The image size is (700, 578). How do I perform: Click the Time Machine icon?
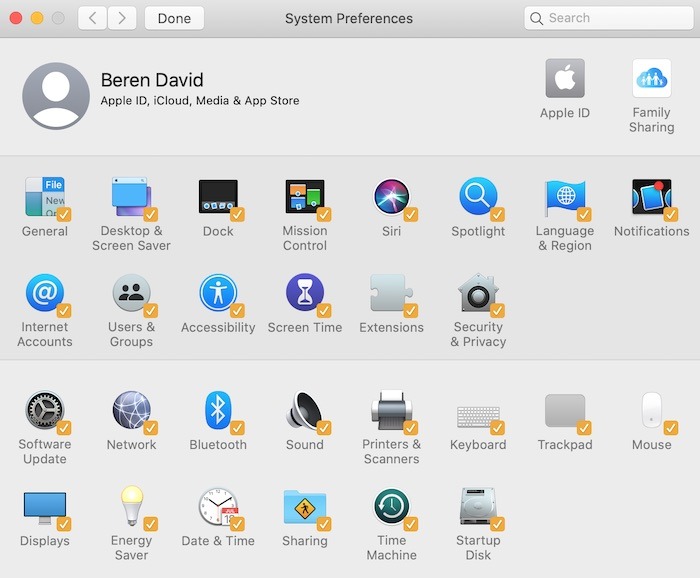(392, 506)
